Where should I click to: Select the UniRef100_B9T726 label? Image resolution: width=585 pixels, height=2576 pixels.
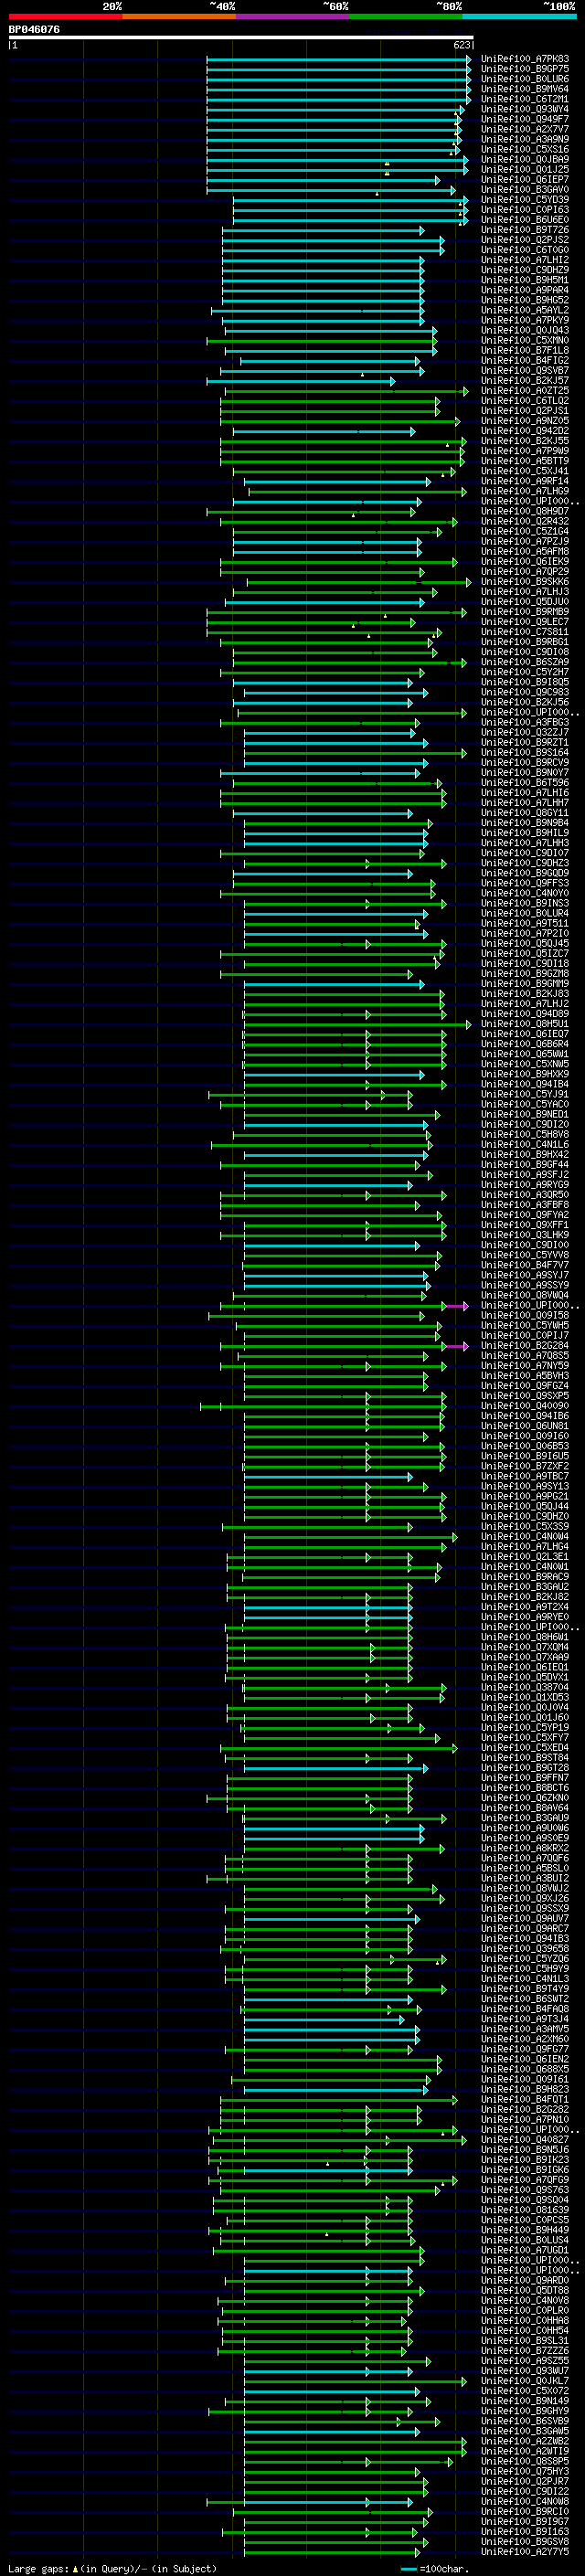click(x=524, y=230)
